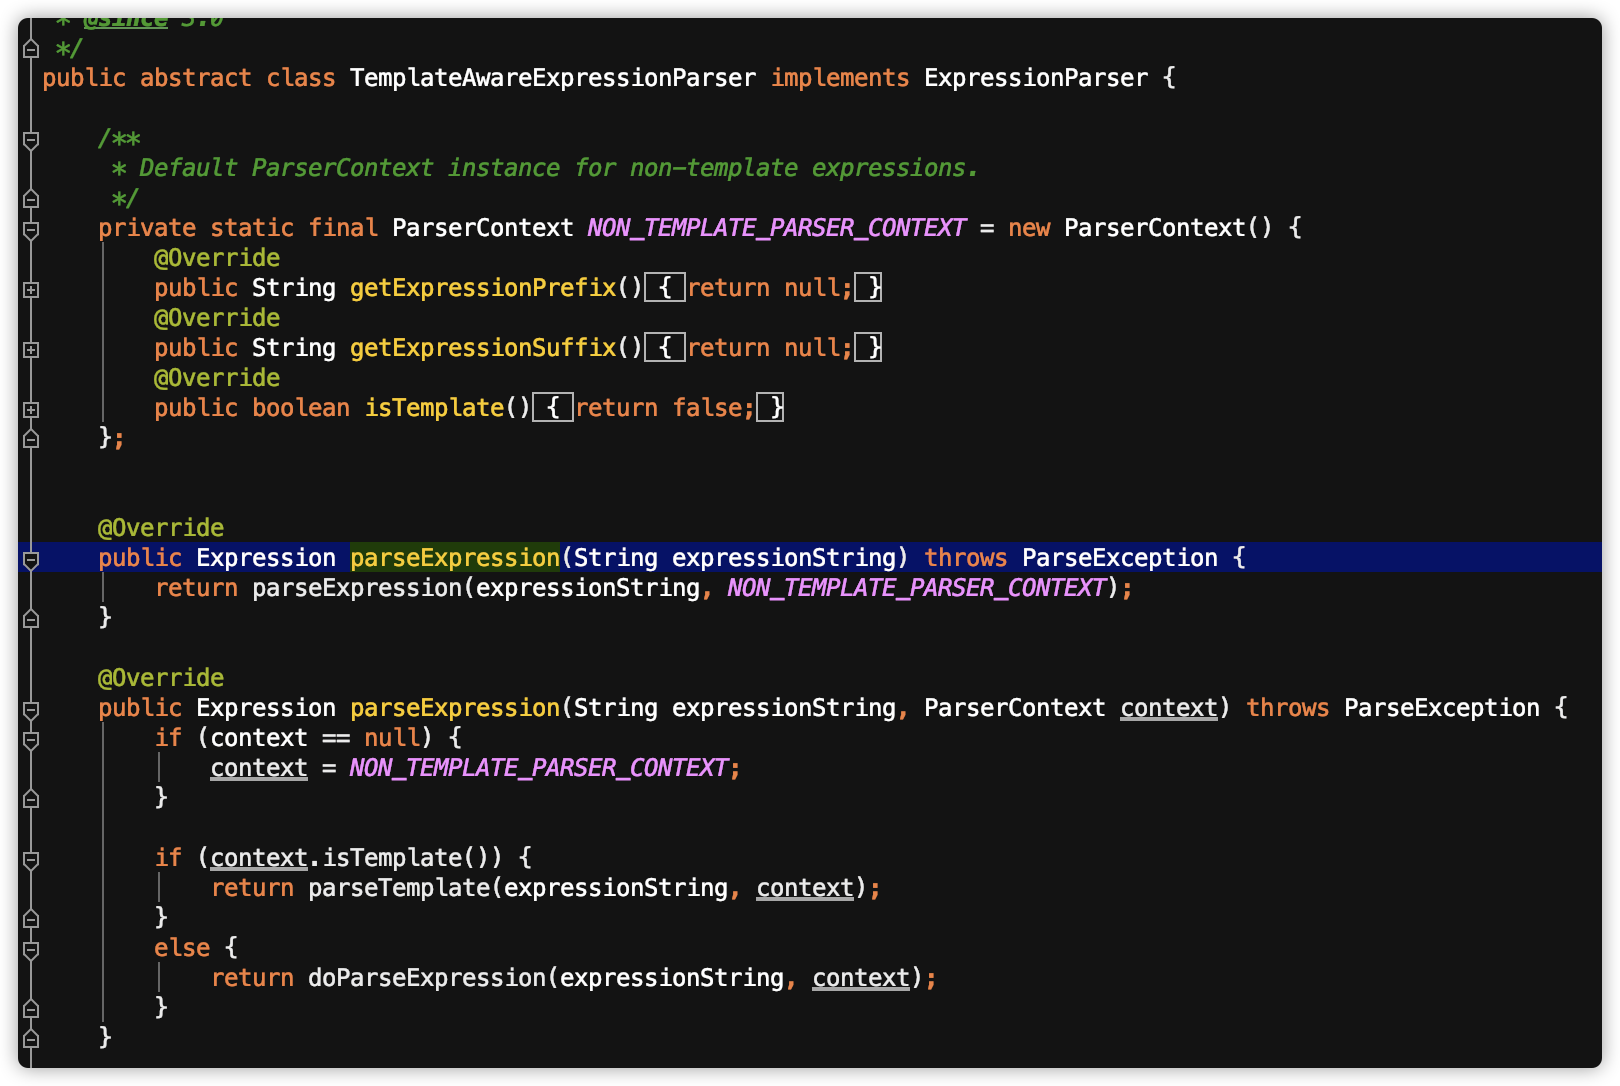Screen dimensions: 1620x1086
Task: Collapse the else block via gutter marker
Action: [x=31, y=950]
